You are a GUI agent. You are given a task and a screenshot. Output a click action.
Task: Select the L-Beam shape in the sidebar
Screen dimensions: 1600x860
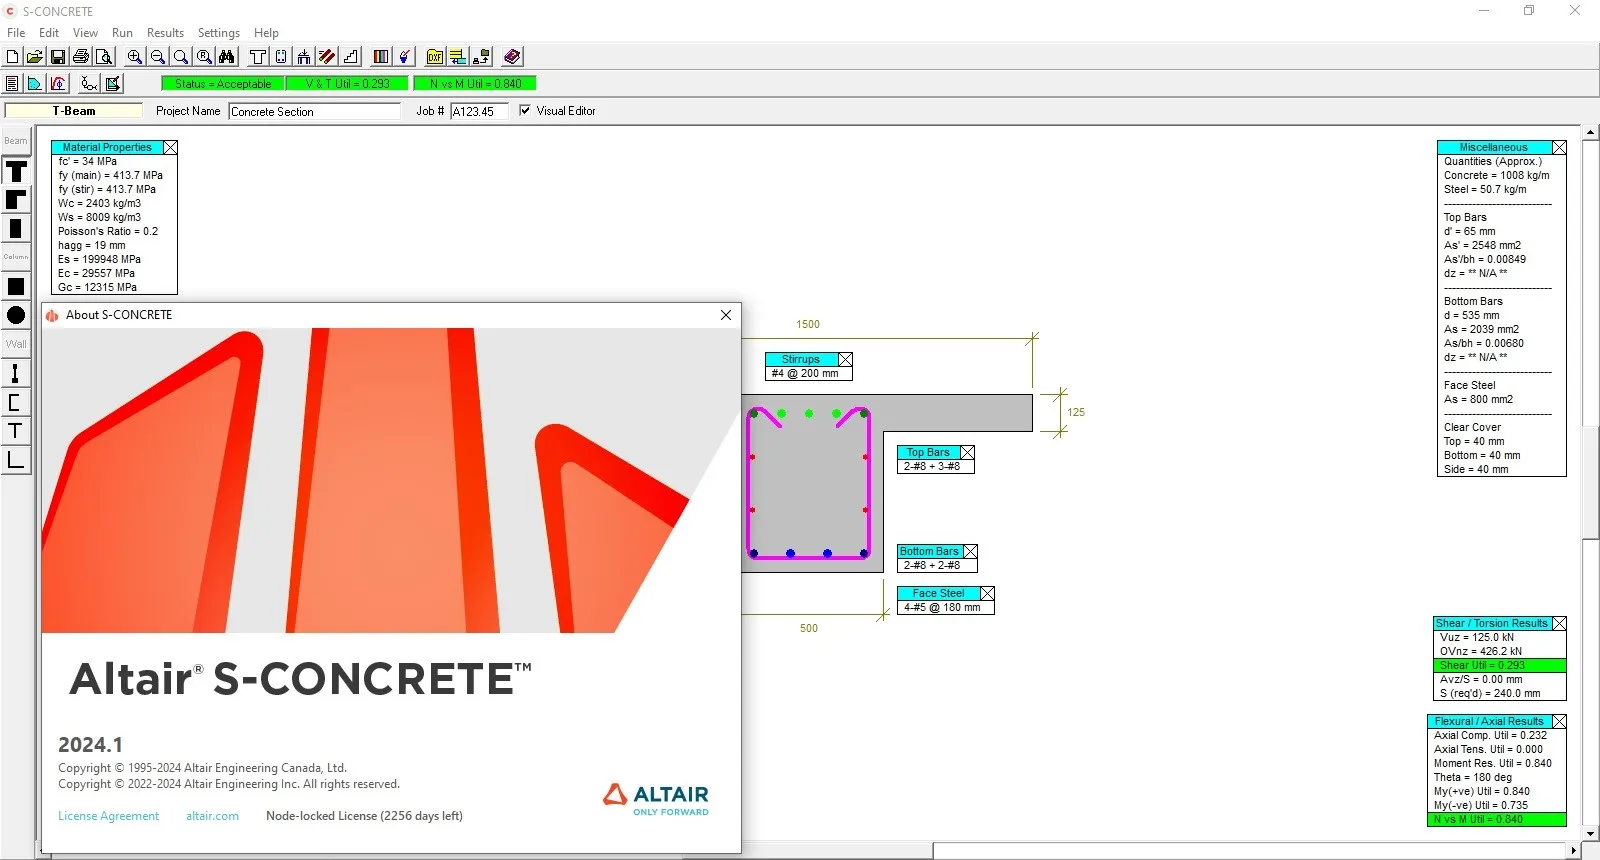(x=16, y=200)
